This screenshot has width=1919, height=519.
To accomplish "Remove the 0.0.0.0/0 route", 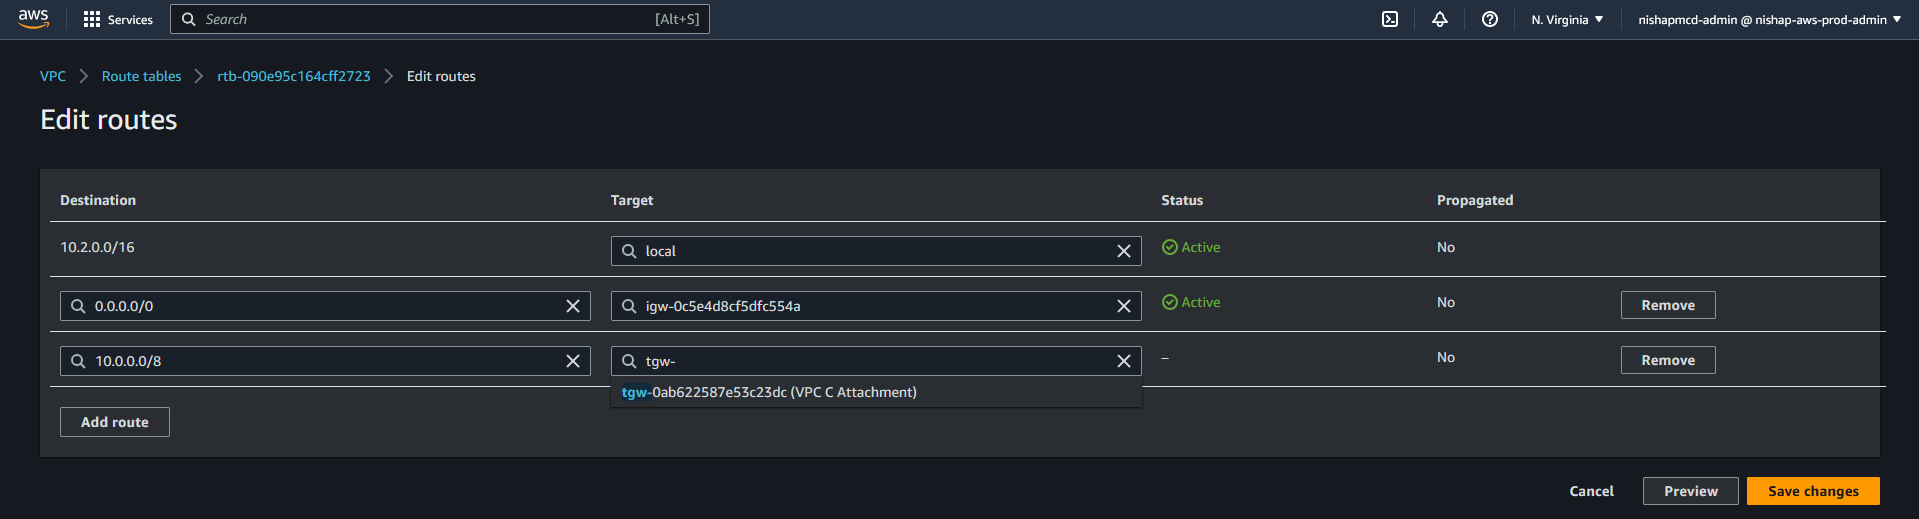I will [x=1667, y=305].
